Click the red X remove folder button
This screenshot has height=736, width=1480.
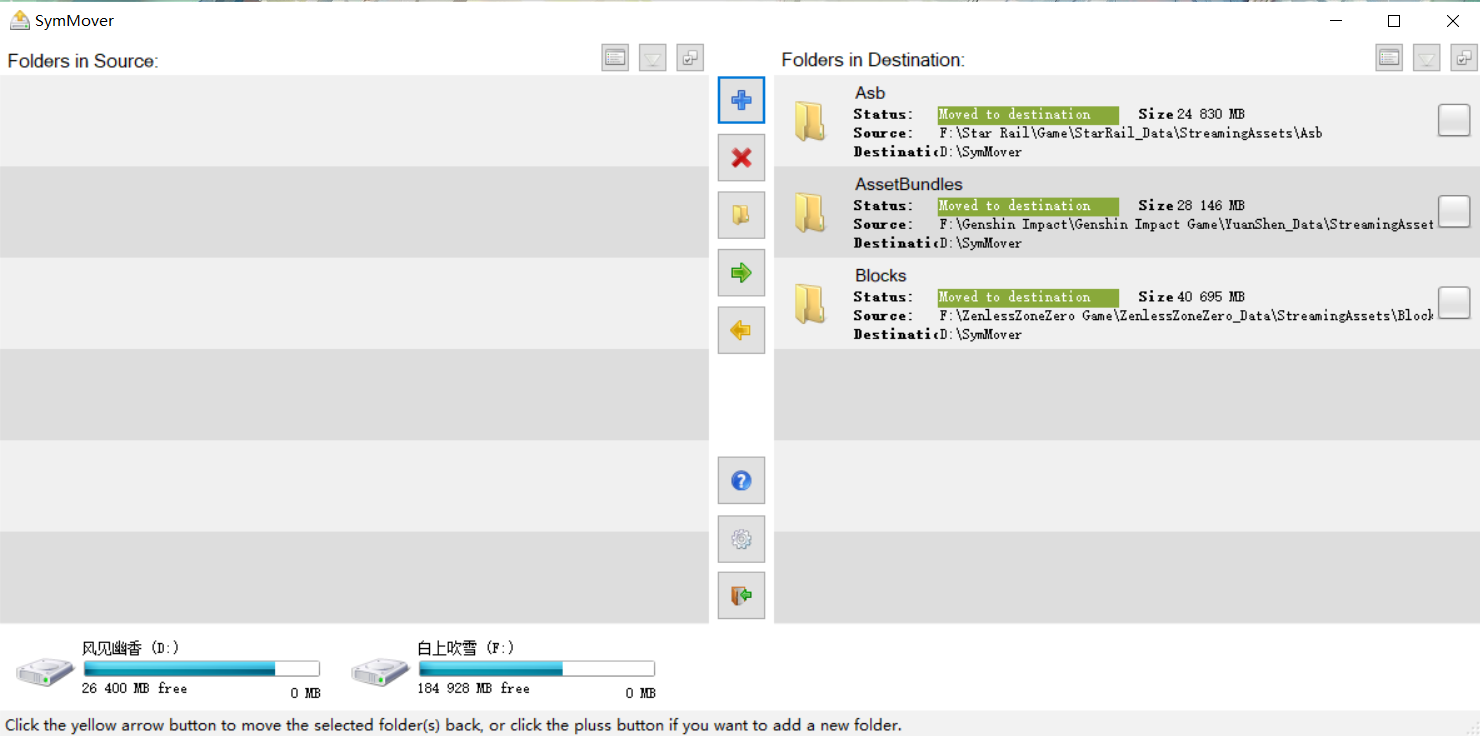pyautogui.click(x=741, y=158)
